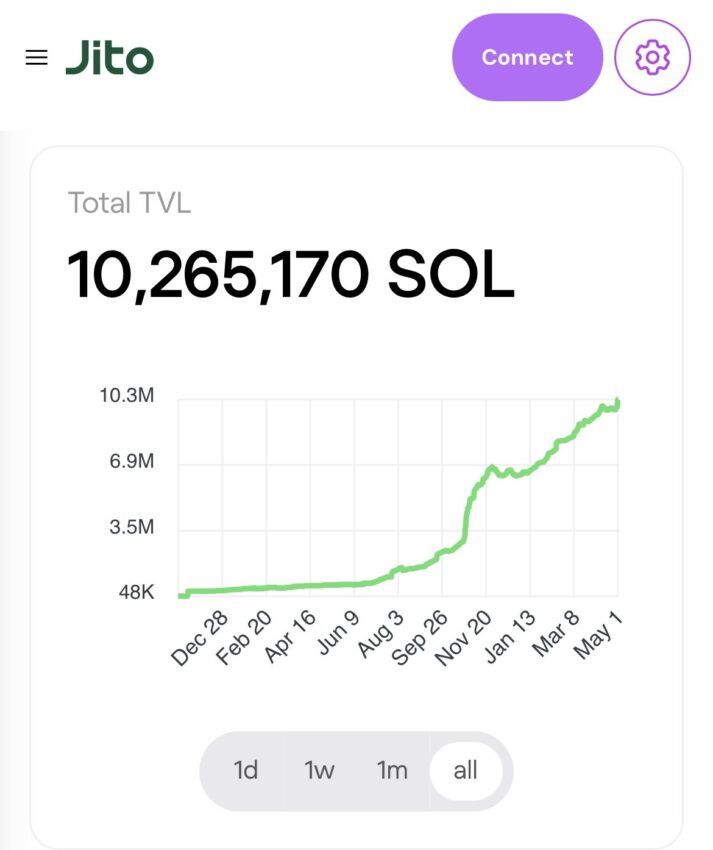Viewport: 713px width, 850px height.
Task: Click the Jito logo
Action: (x=110, y=58)
